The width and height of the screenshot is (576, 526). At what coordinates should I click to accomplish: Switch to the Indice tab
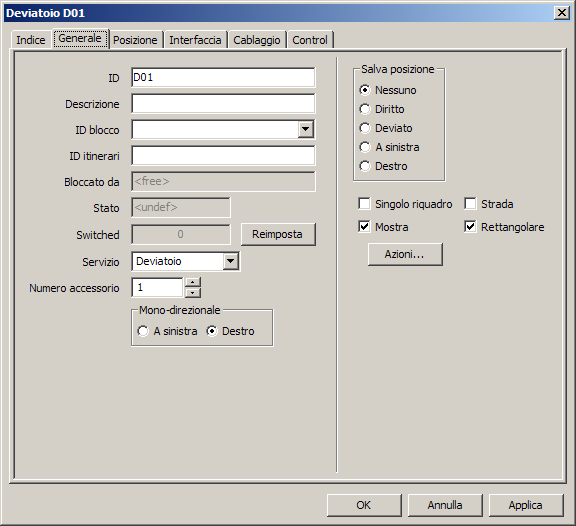point(31,40)
